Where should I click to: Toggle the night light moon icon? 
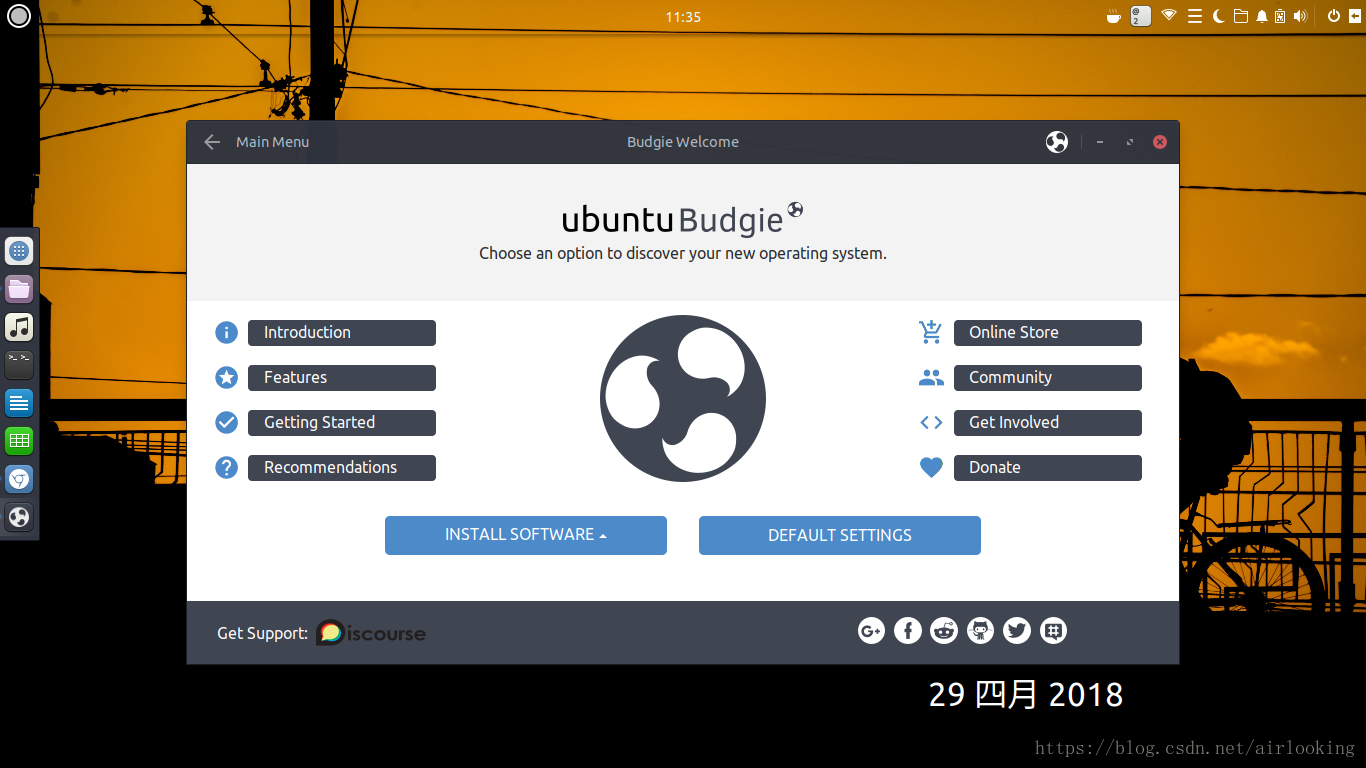[x=1219, y=16]
